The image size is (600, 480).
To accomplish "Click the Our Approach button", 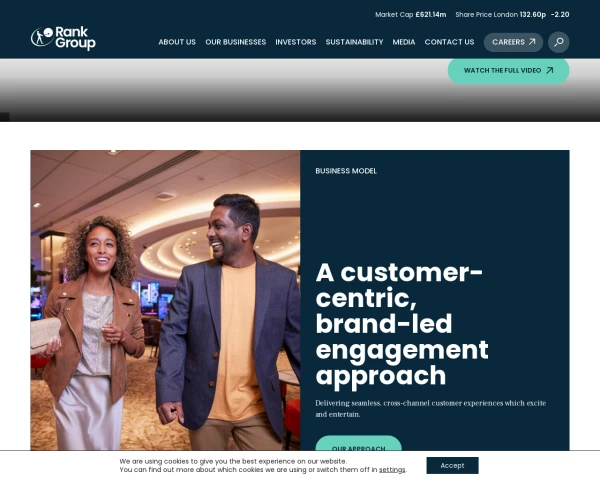I will click(x=359, y=444).
